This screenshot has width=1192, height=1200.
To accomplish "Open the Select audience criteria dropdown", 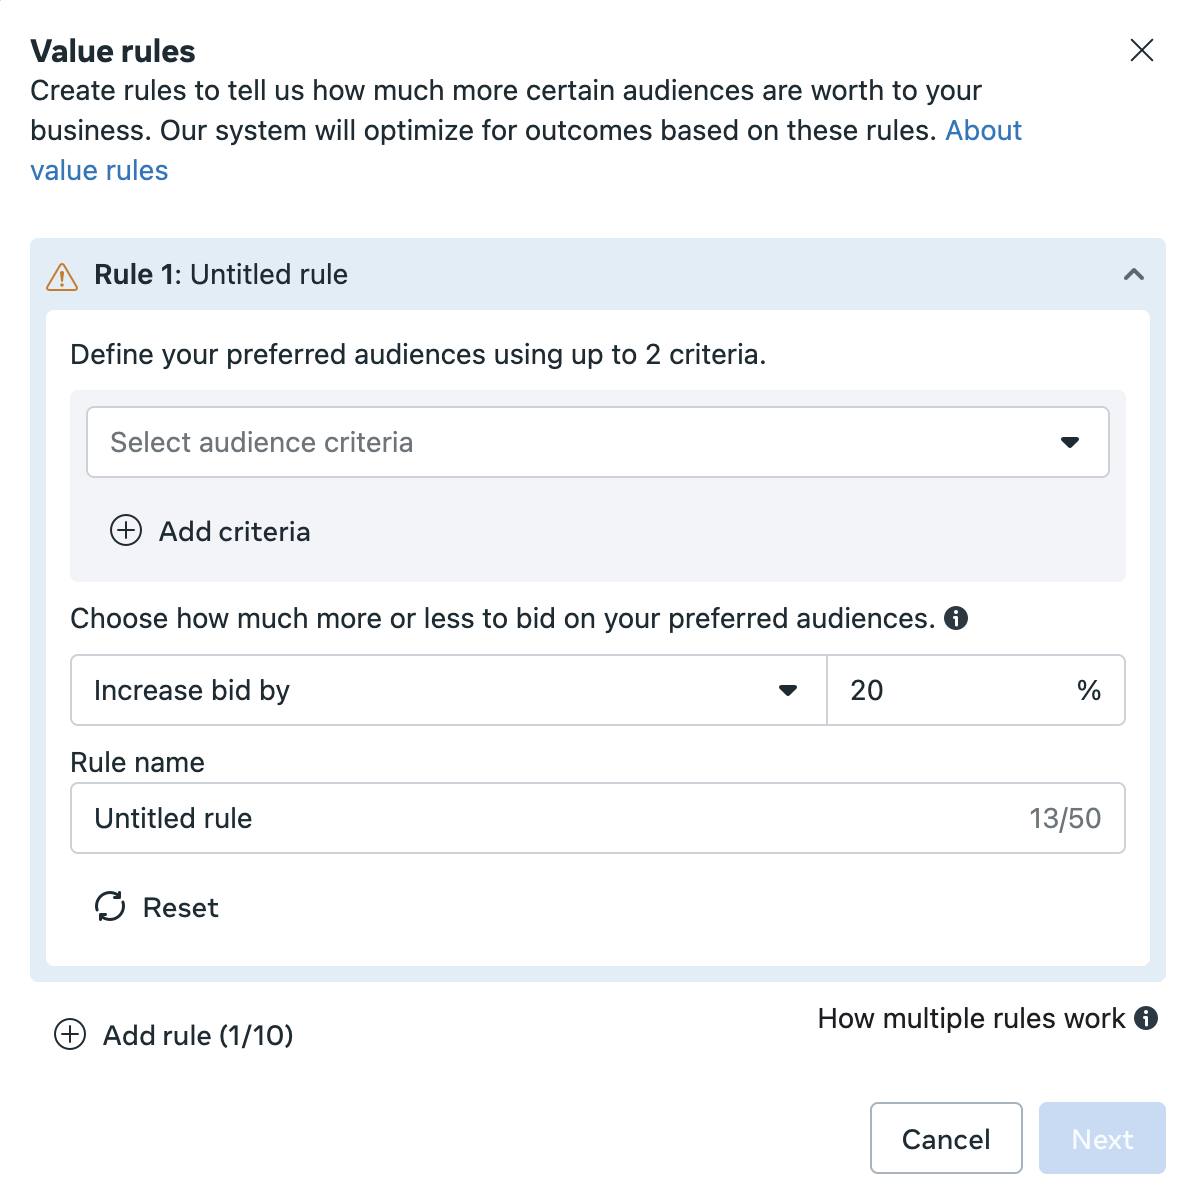I will pos(598,442).
